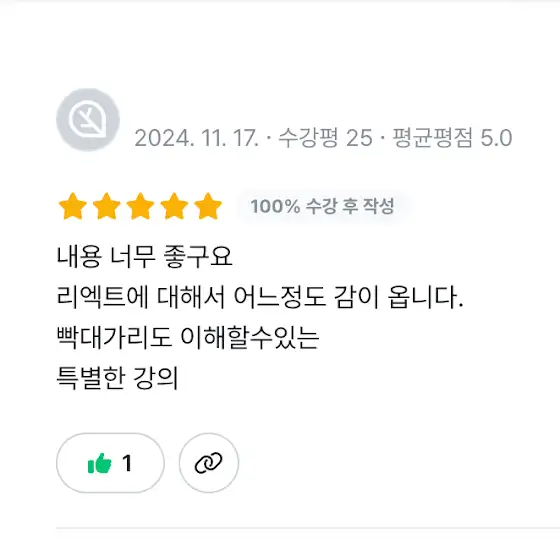Like the review using the thumbs-up button

coord(110,463)
